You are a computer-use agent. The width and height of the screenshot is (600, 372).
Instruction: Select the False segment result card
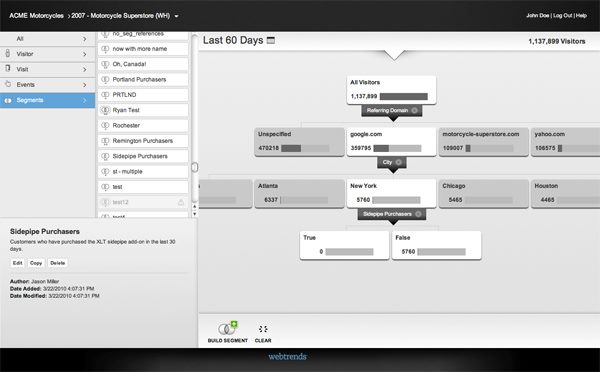click(437, 245)
